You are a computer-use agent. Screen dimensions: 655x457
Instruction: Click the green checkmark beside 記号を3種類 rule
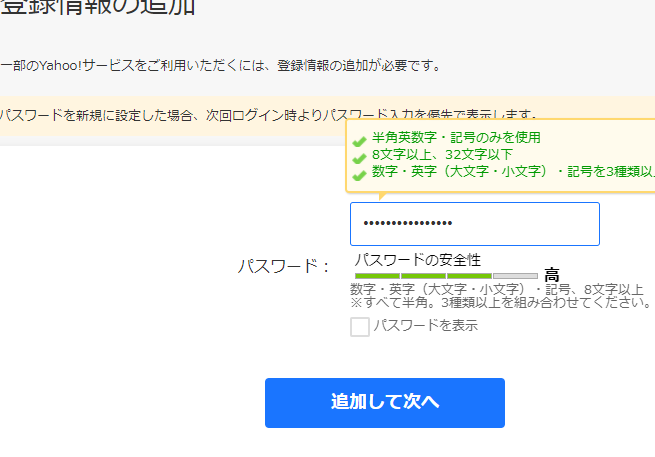coord(359,174)
